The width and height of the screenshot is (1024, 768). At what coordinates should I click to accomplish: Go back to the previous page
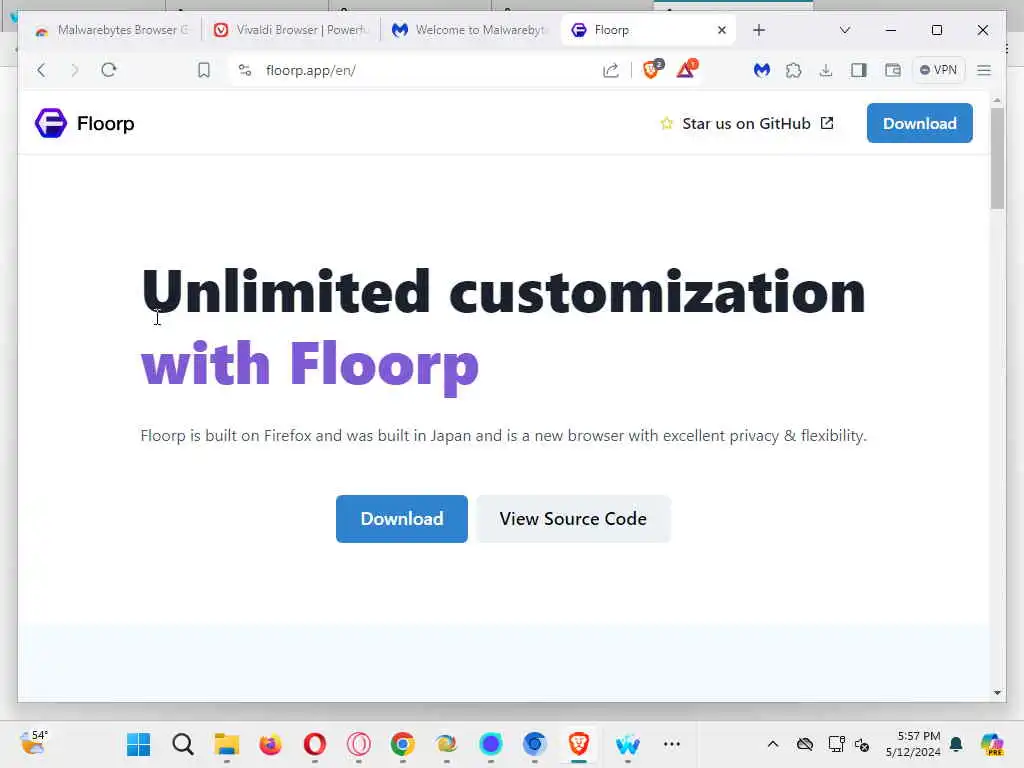[41, 70]
